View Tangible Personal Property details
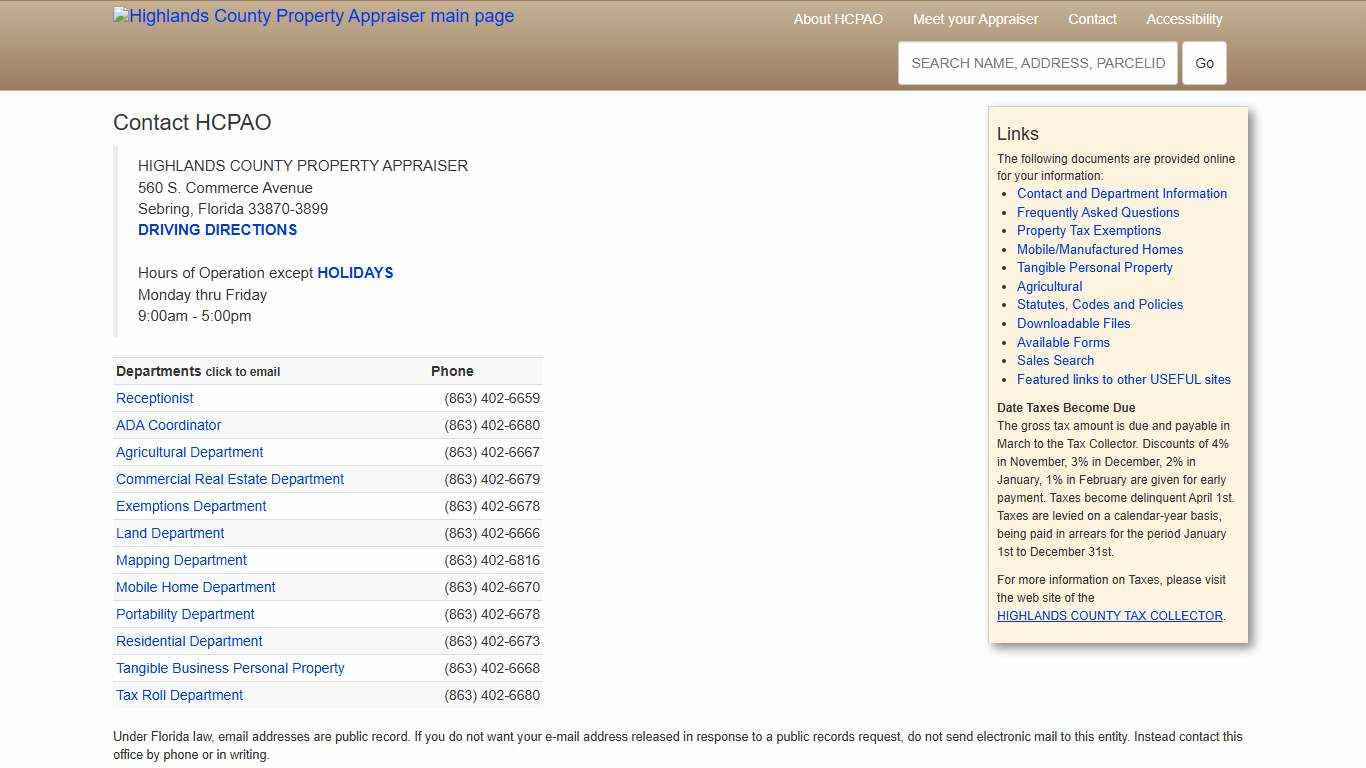Screen dimensions: 1366x768 point(1095,267)
